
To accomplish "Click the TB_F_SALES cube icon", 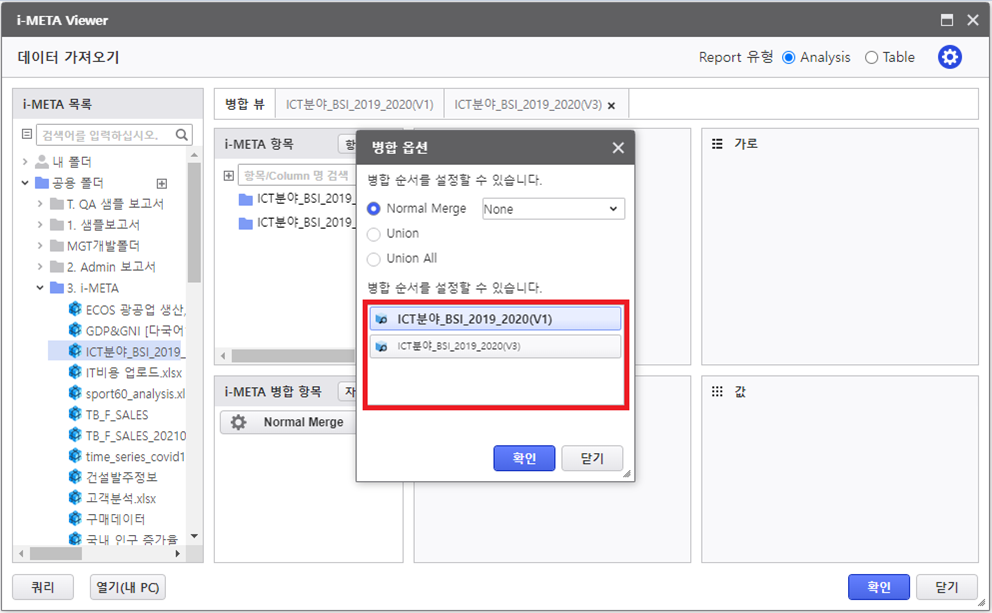I will click(74, 414).
